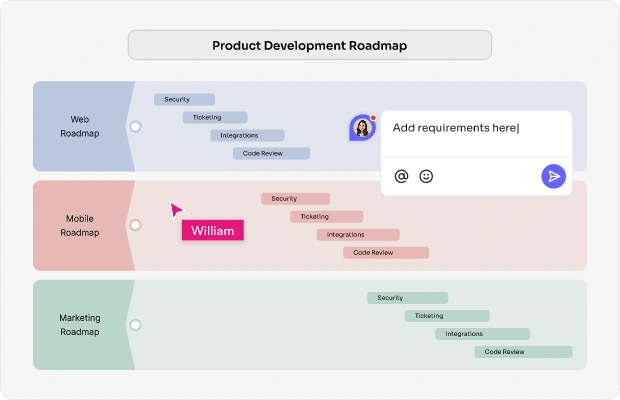
Task: Click the @ mention icon
Action: click(x=401, y=176)
